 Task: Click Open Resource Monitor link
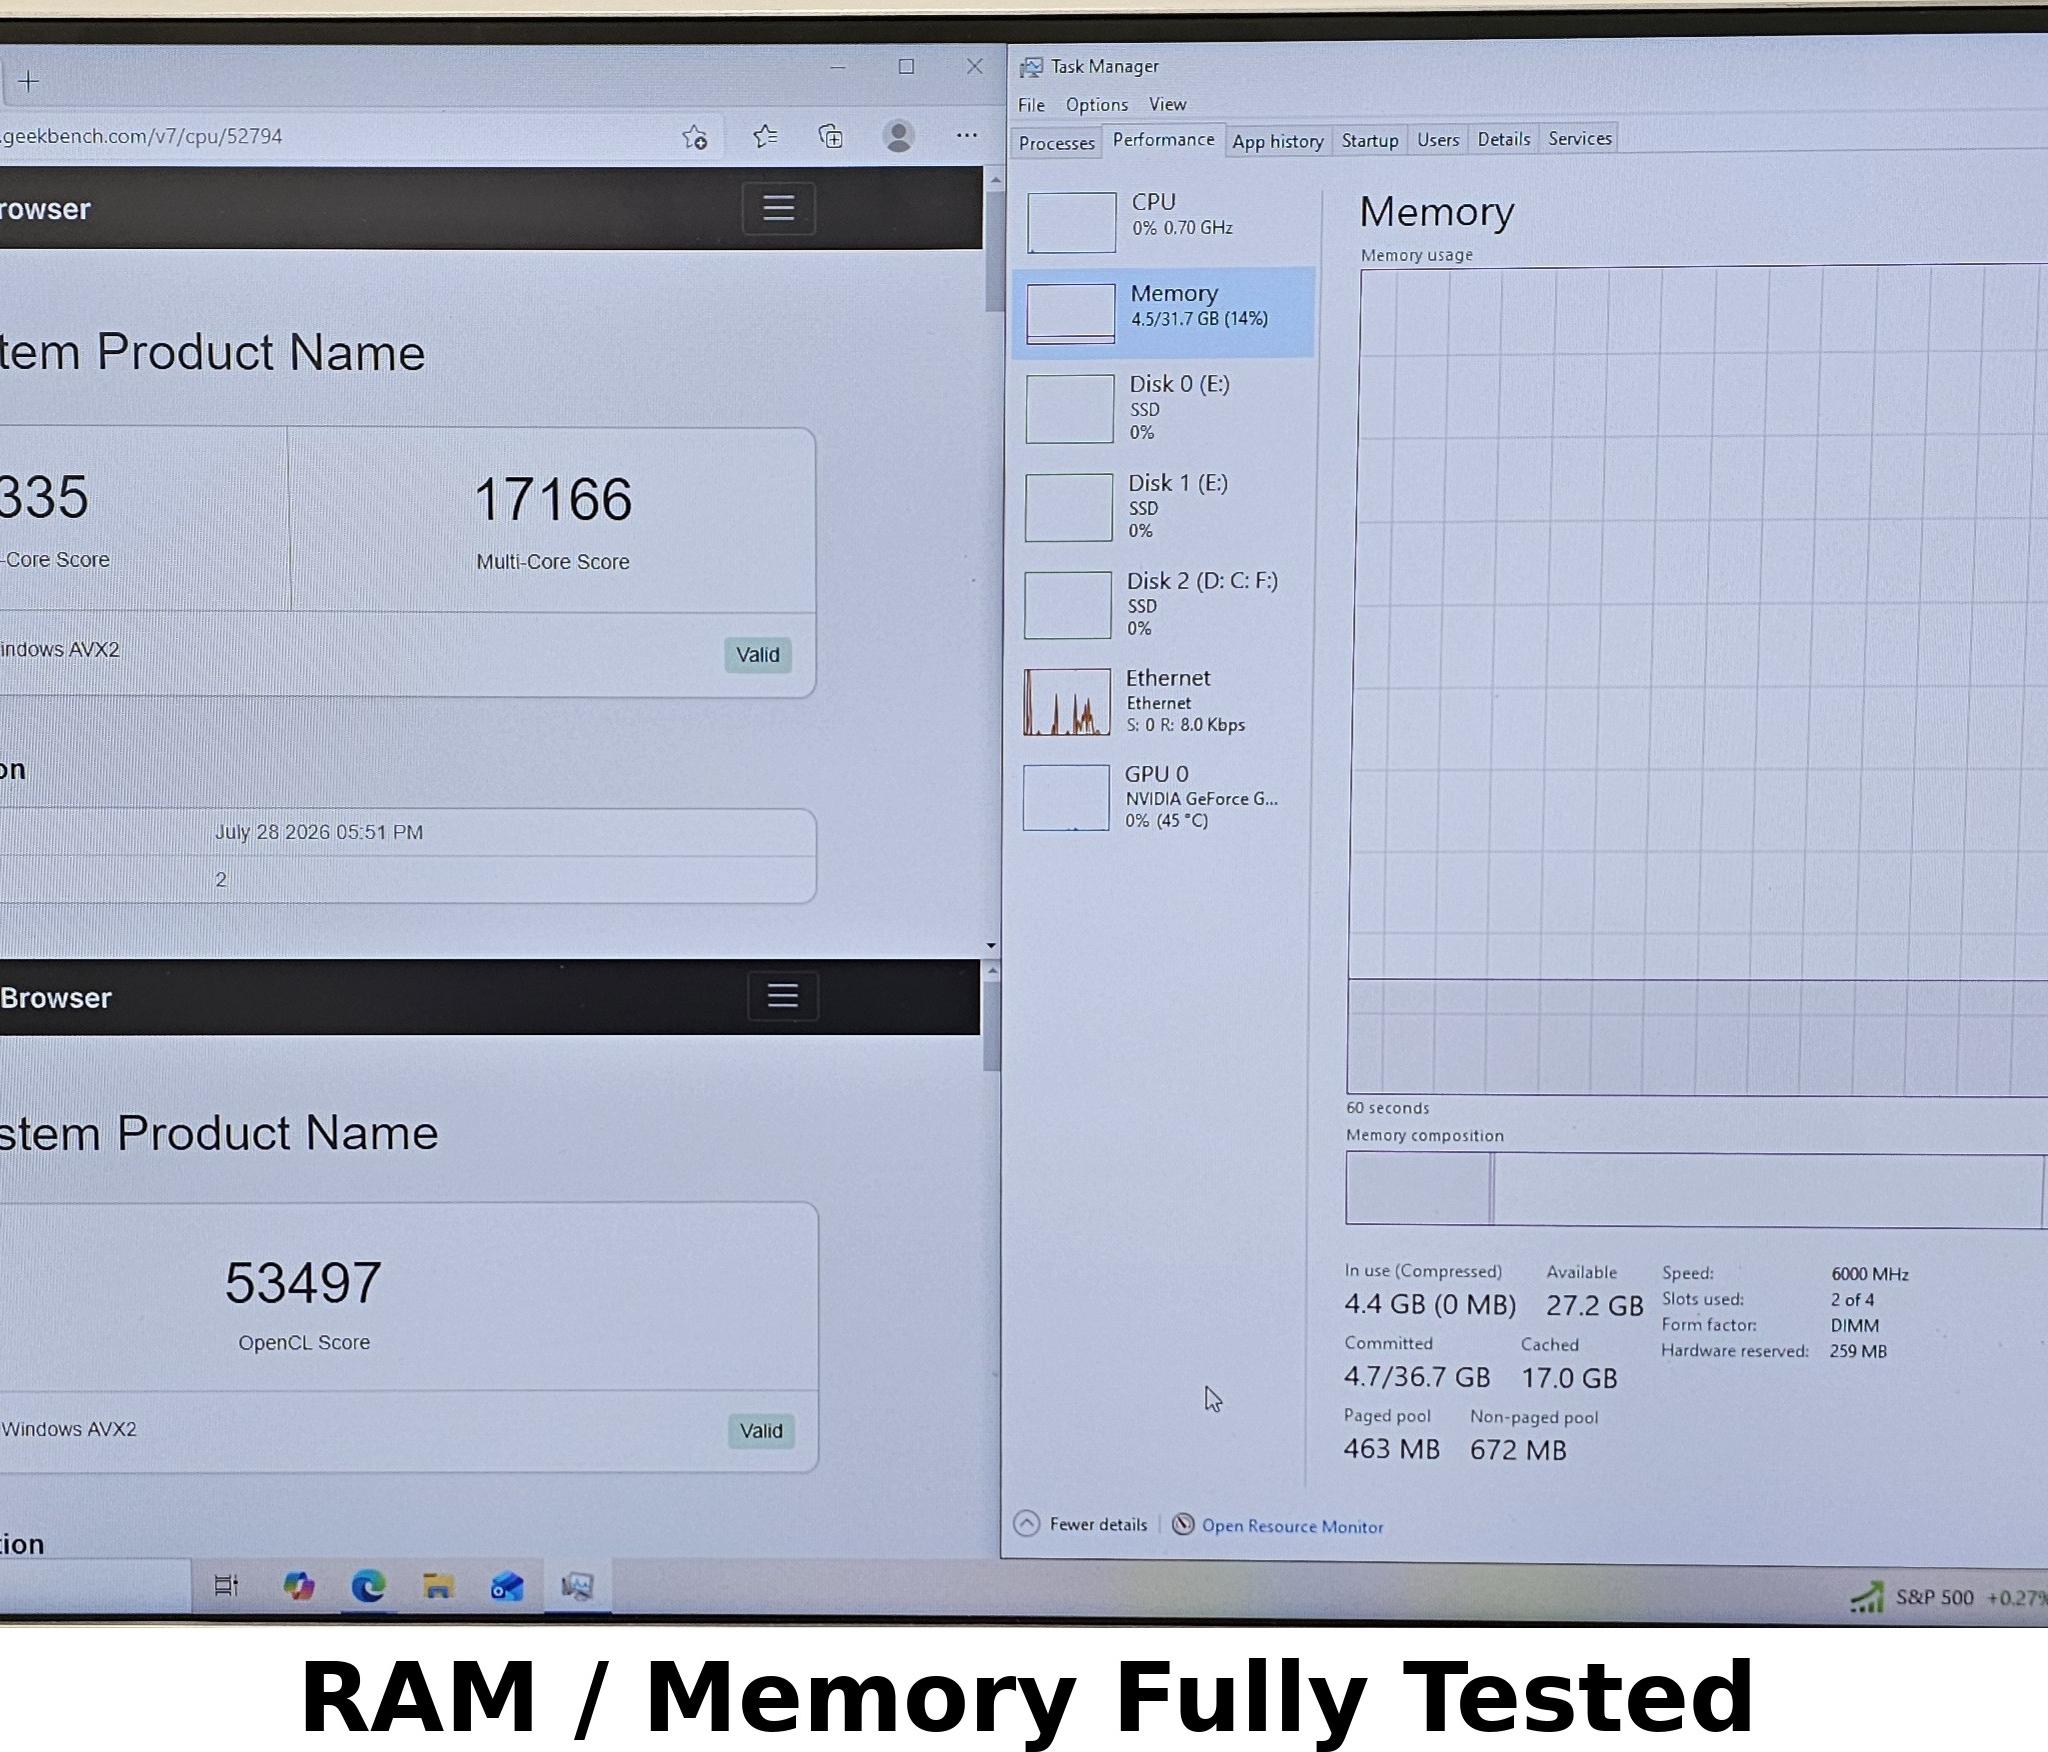pos(1292,1526)
